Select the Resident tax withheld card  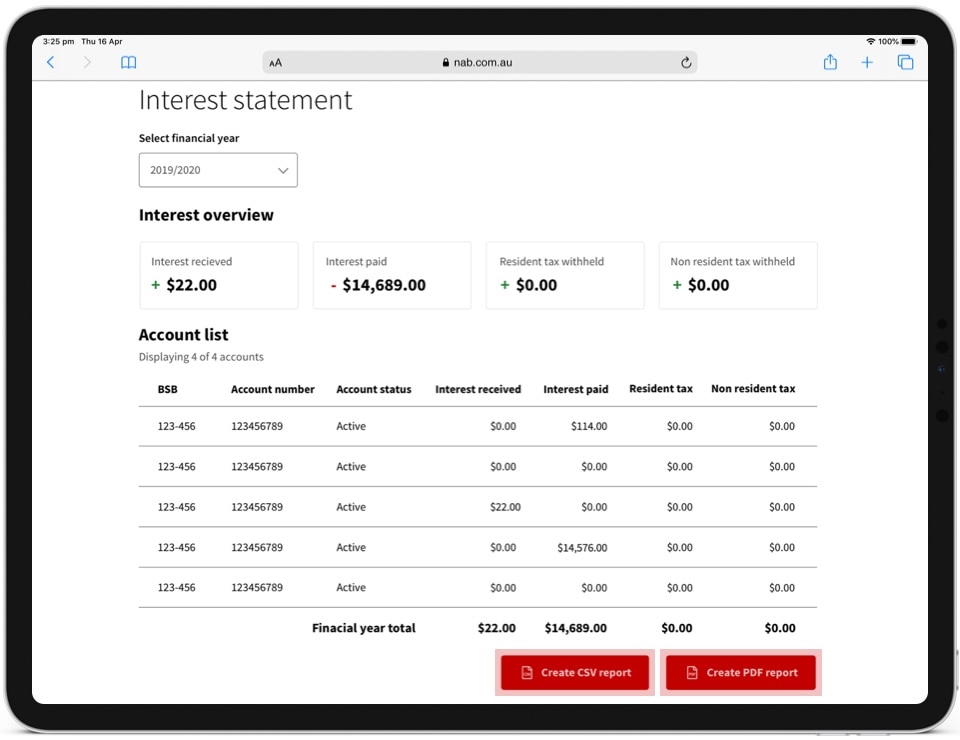click(x=565, y=275)
